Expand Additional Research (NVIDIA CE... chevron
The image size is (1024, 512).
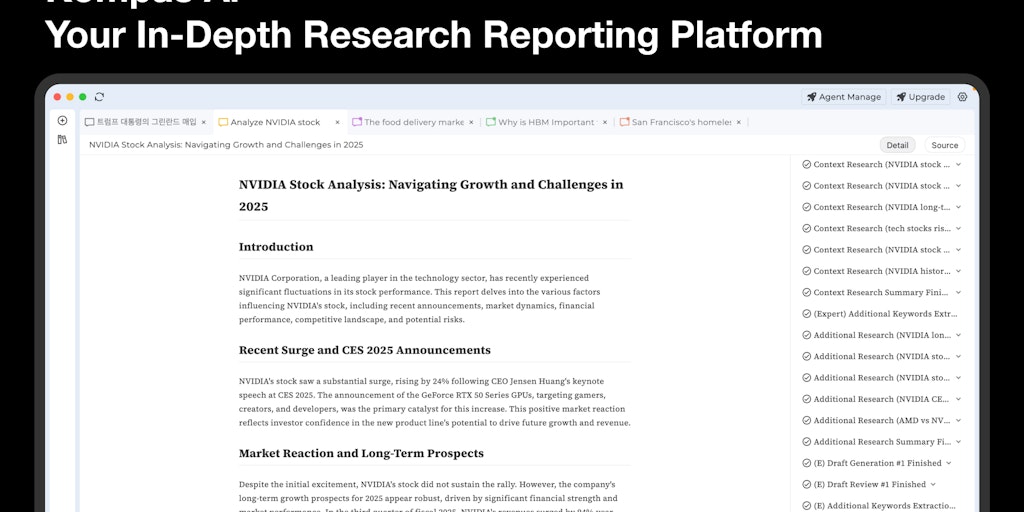coord(958,399)
